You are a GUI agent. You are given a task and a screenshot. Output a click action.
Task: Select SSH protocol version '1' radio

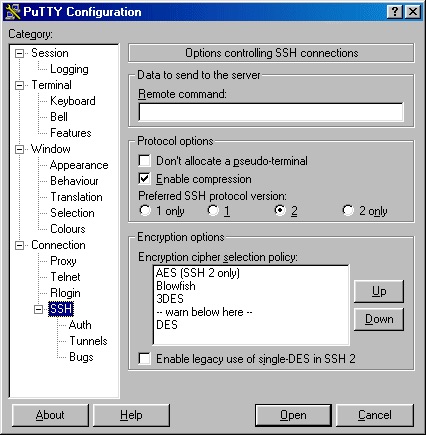click(219, 211)
